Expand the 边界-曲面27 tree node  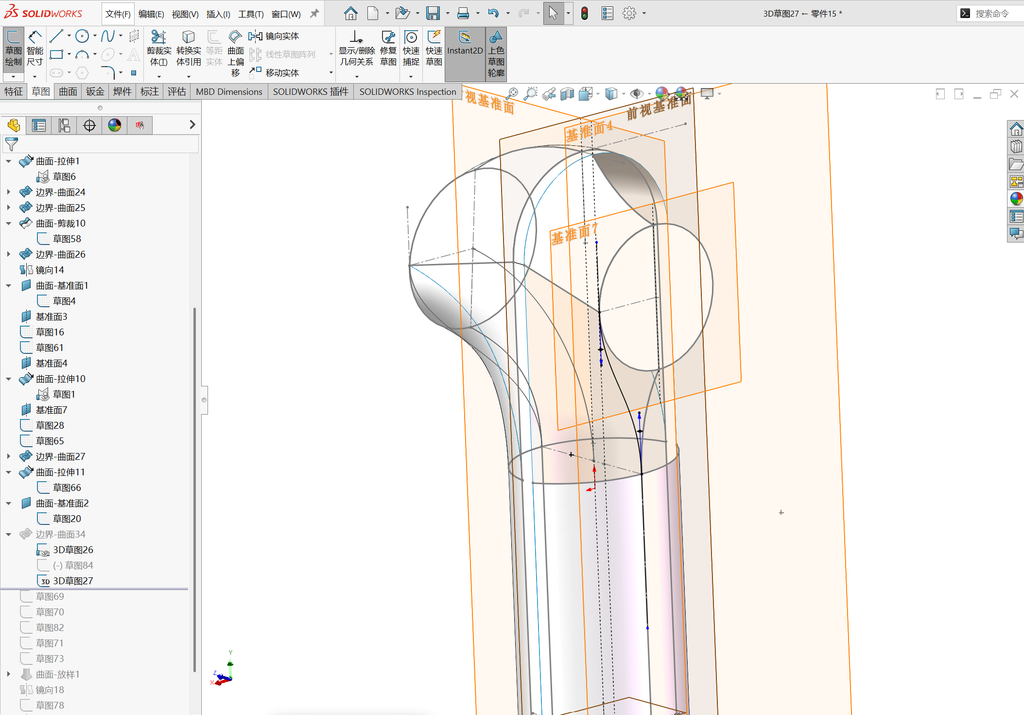(x=8, y=456)
